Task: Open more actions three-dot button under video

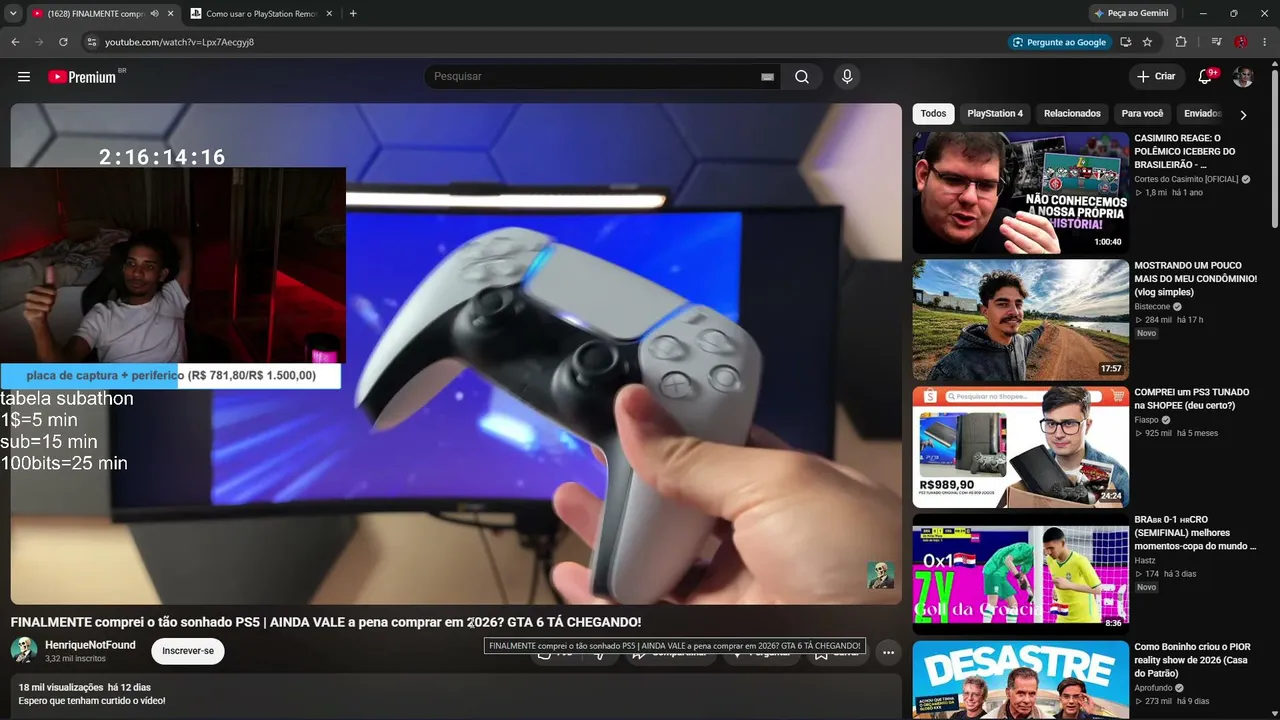Action: coord(887,653)
